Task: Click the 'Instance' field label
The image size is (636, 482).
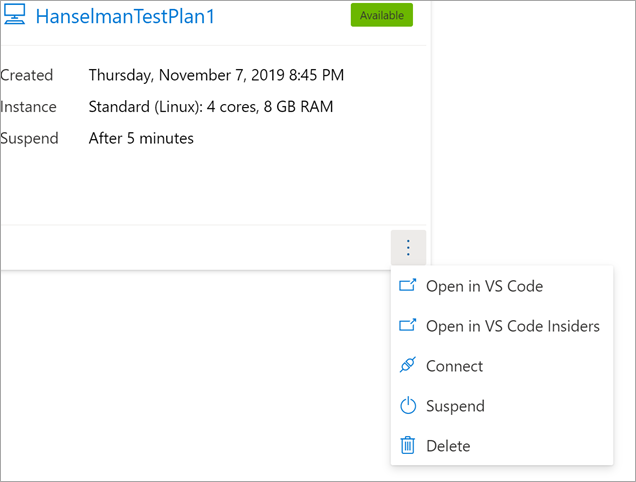Action: 28,107
